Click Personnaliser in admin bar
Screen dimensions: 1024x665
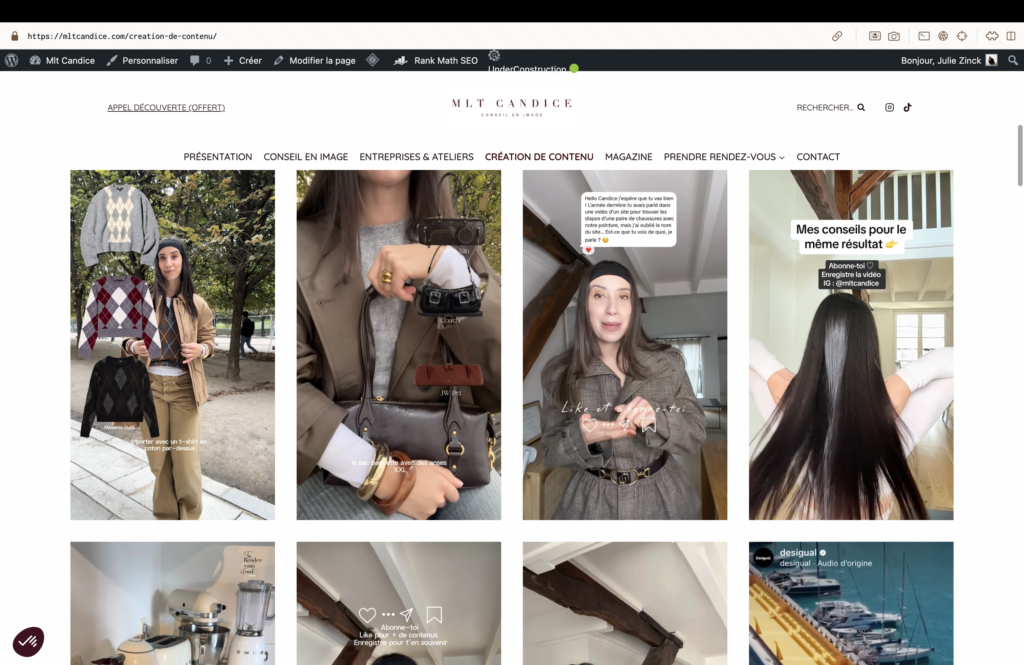point(142,60)
